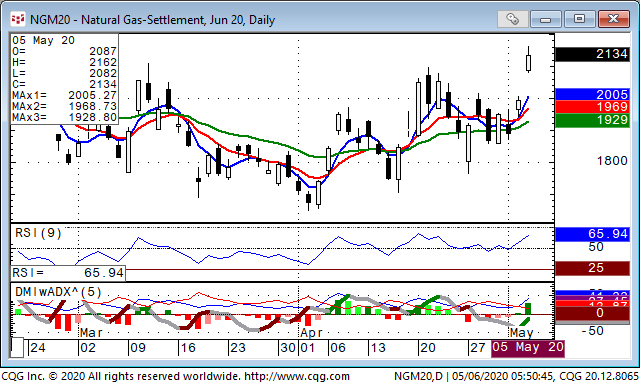Image resolution: width=640 pixels, height=384 pixels.
Task: Click the 06 date label on time axis
Action: (x=338, y=348)
